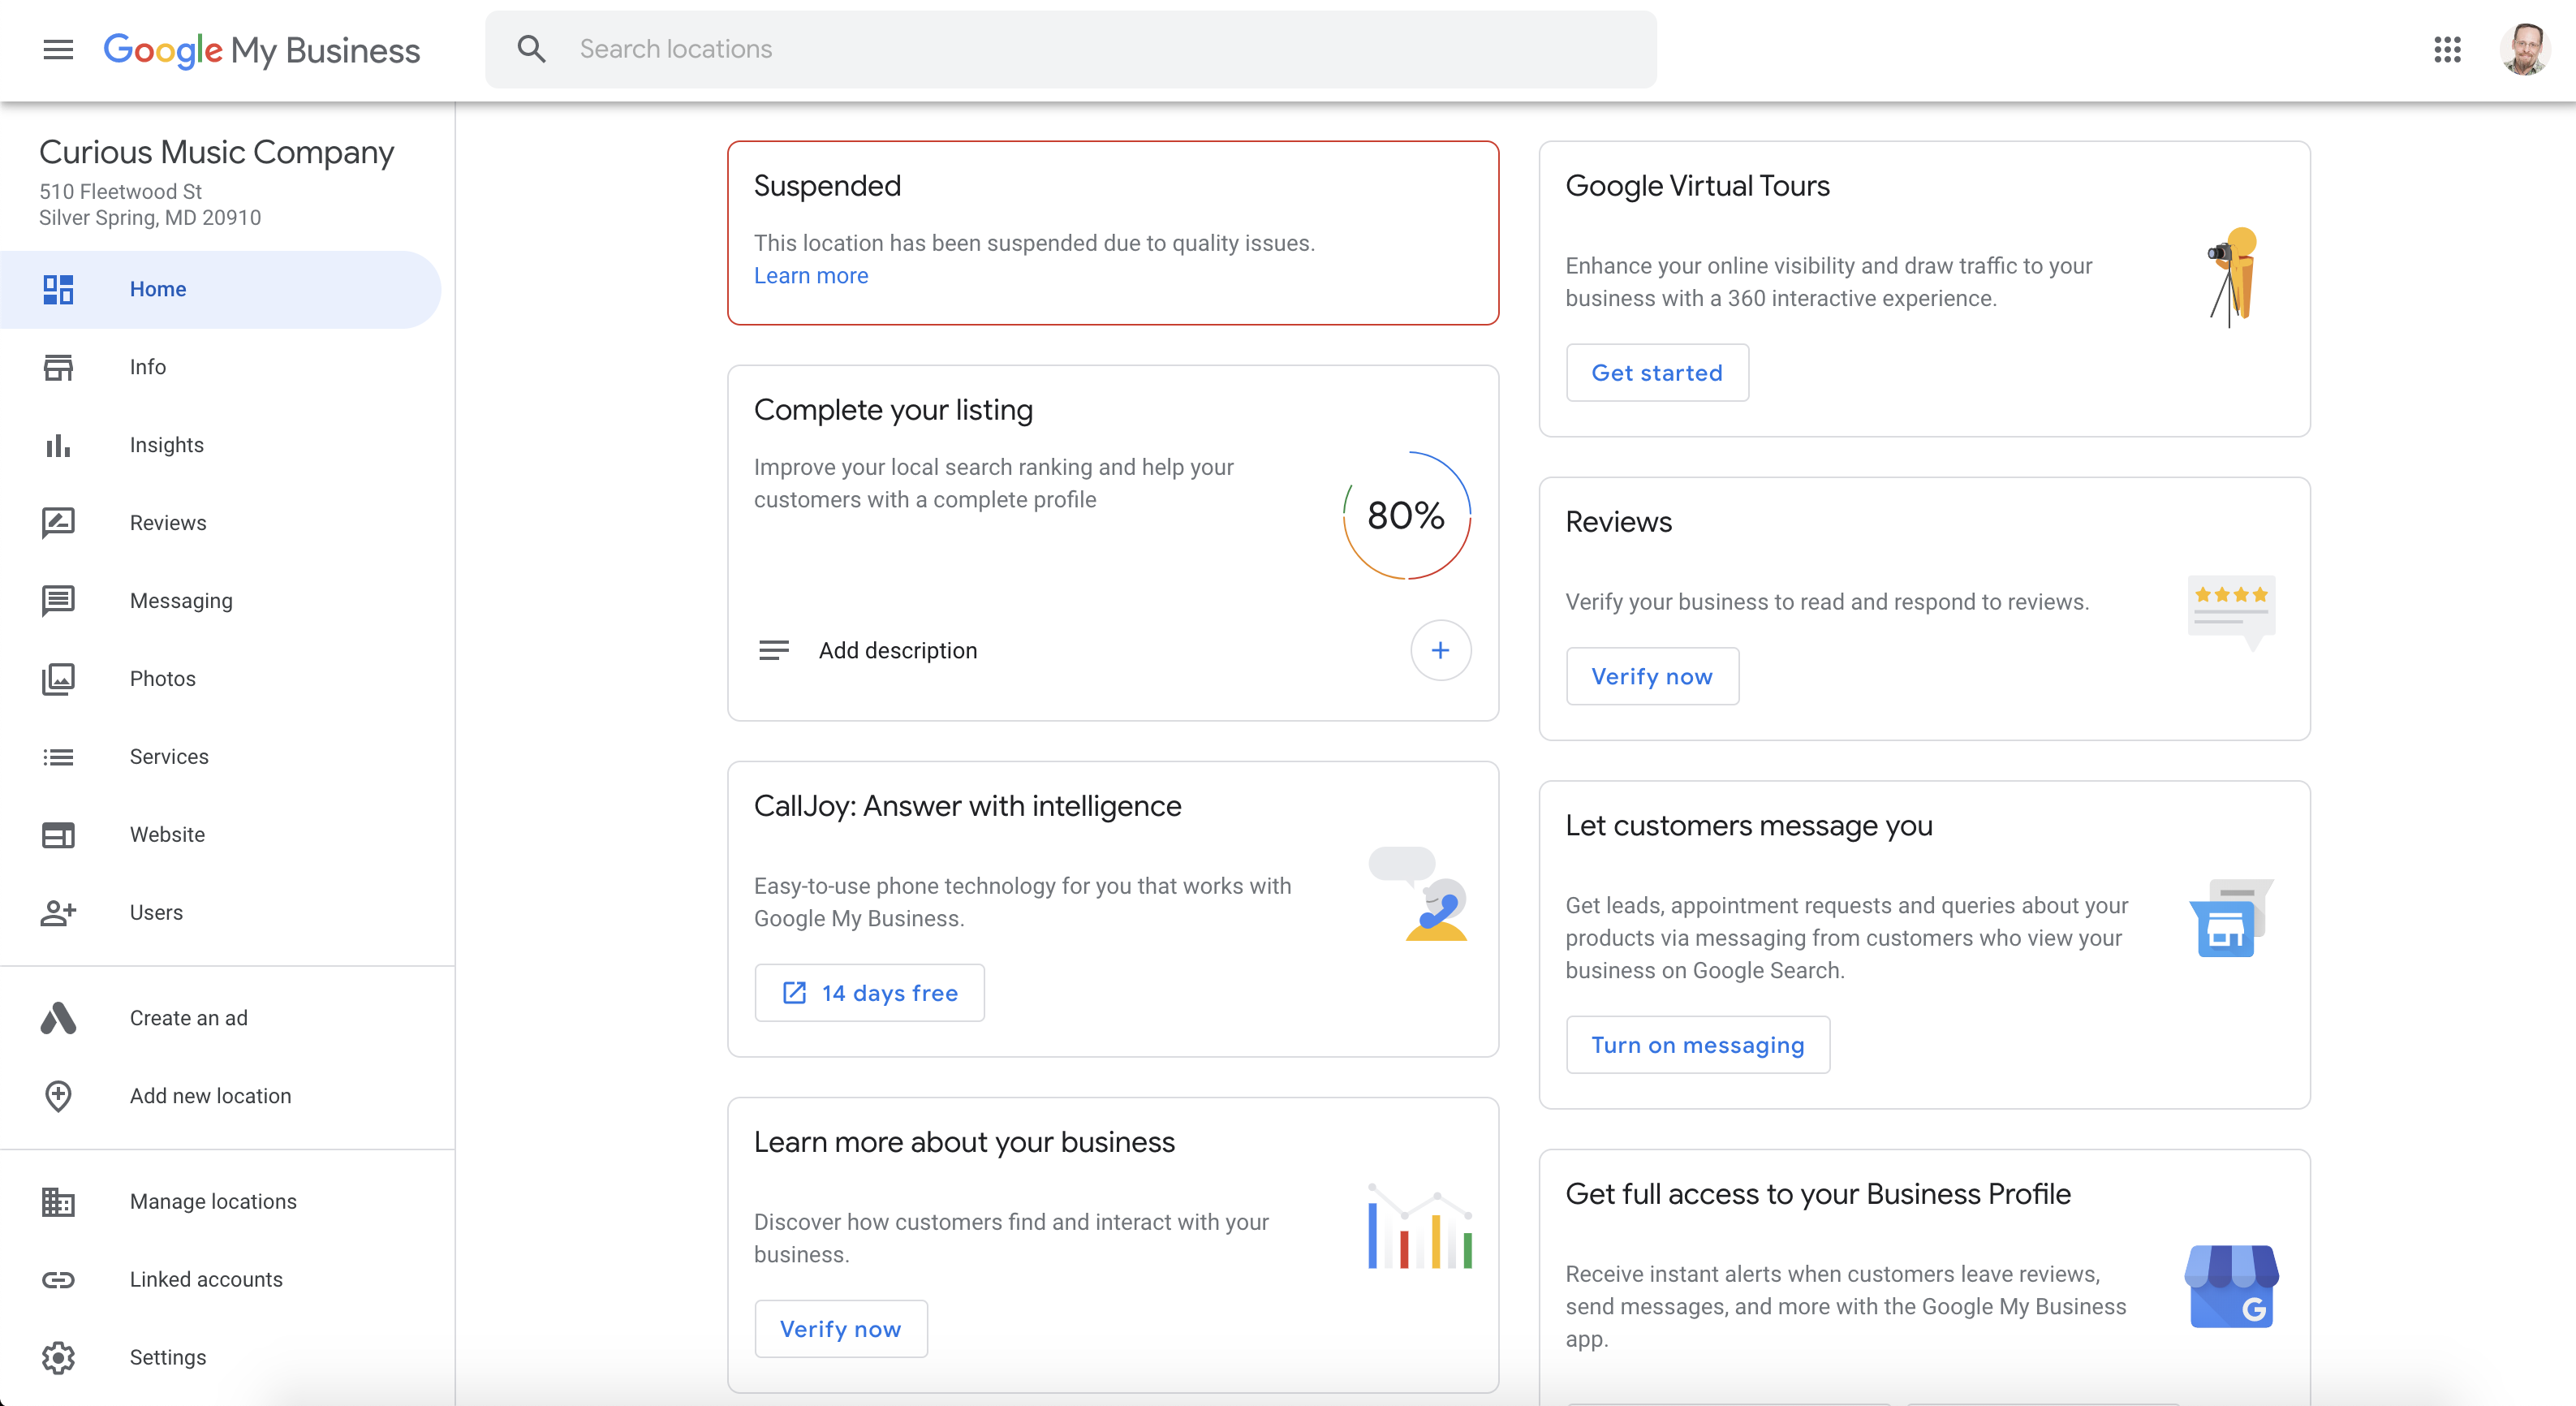Click the Create an ad icon

pyautogui.click(x=58, y=1018)
